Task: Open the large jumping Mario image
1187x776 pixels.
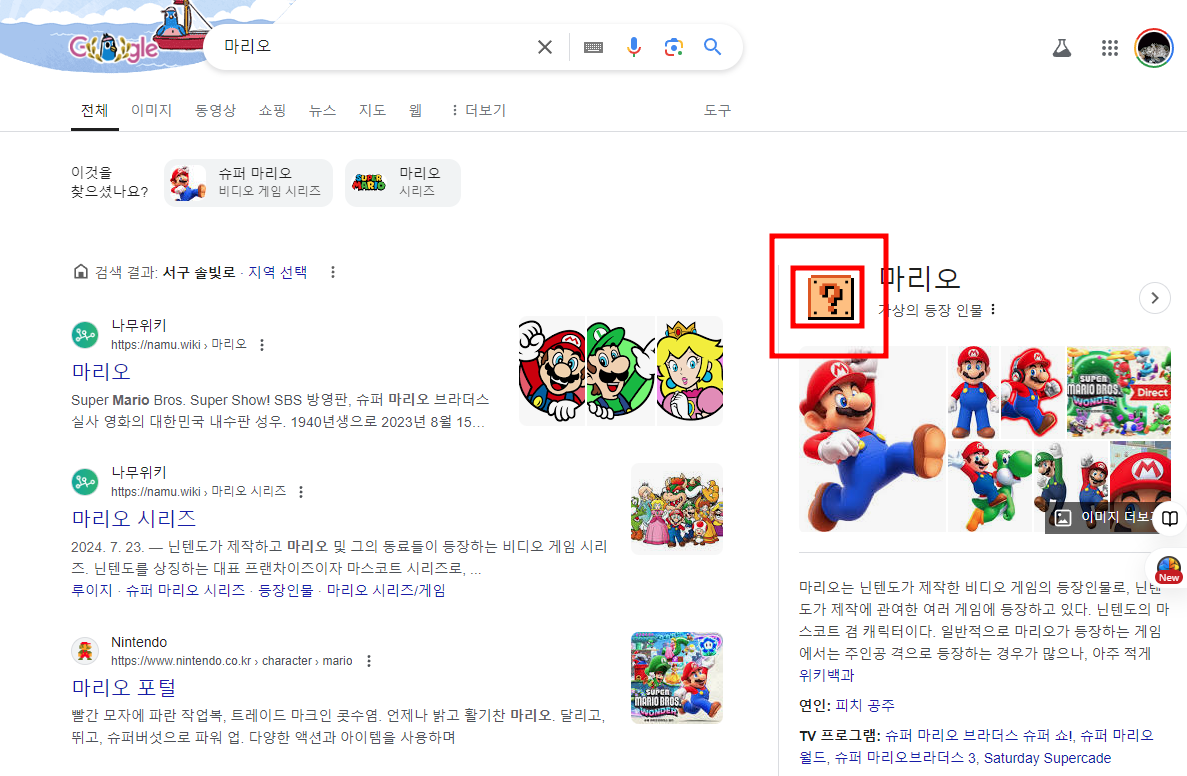Action: 872,439
